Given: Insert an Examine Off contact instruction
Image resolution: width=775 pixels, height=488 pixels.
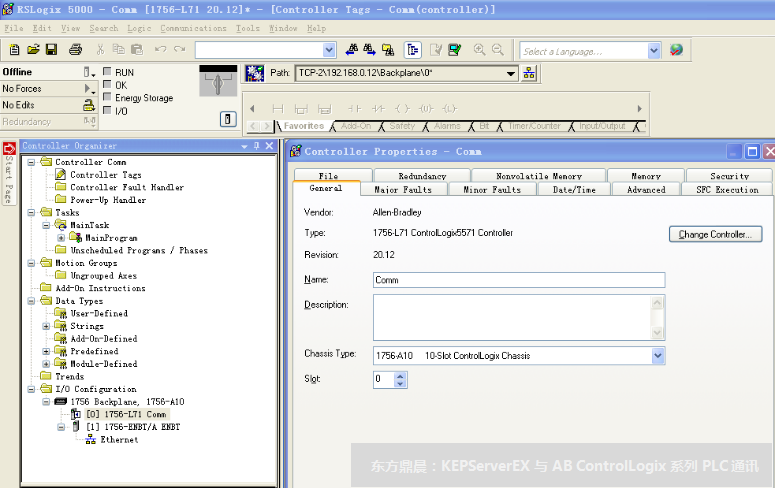Looking at the screenshot, I should pos(378,109).
